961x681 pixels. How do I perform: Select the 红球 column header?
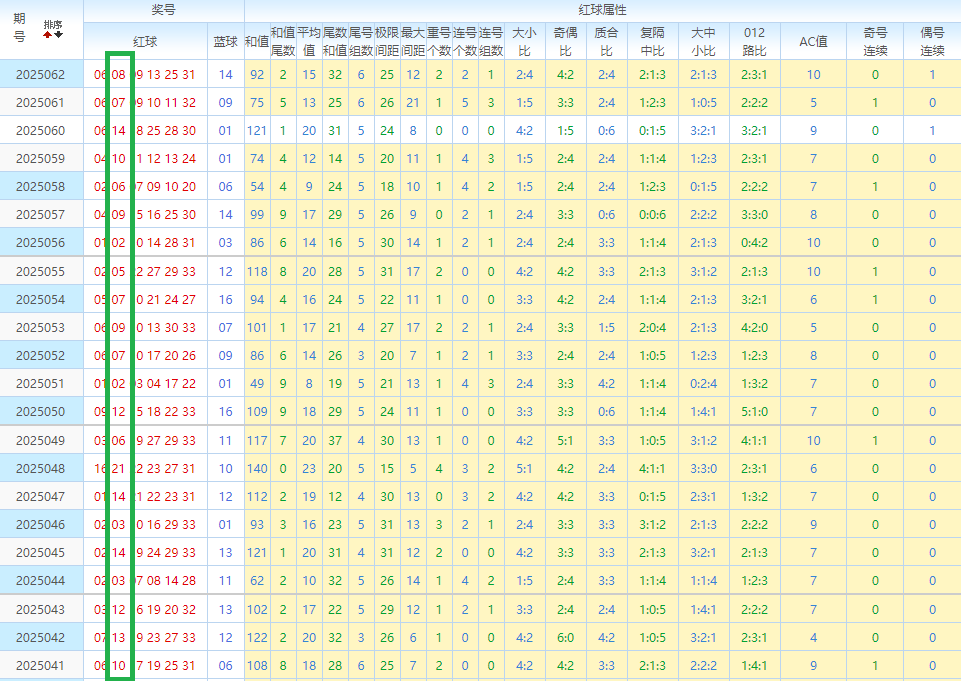tap(145, 42)
